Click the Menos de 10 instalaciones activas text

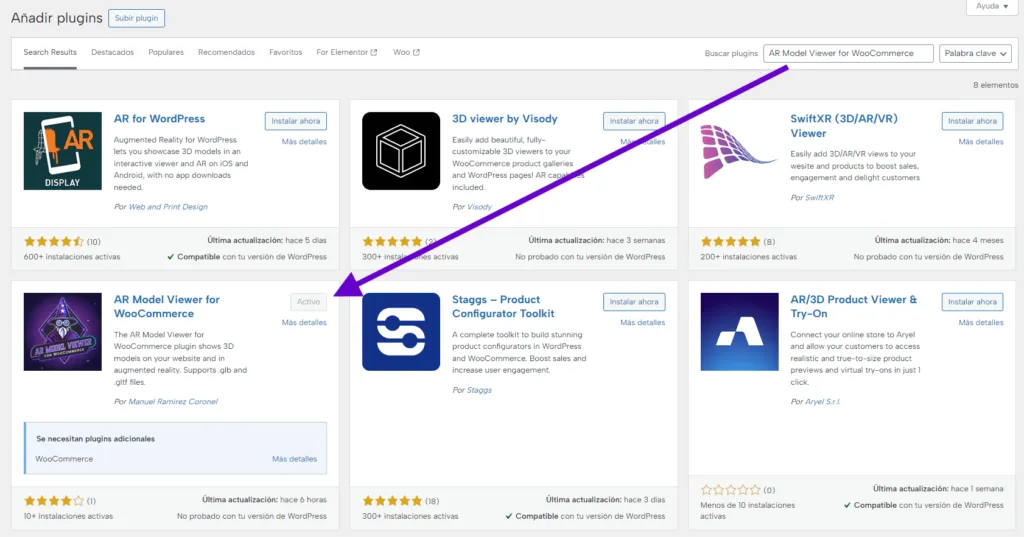[x=748, y=511]
